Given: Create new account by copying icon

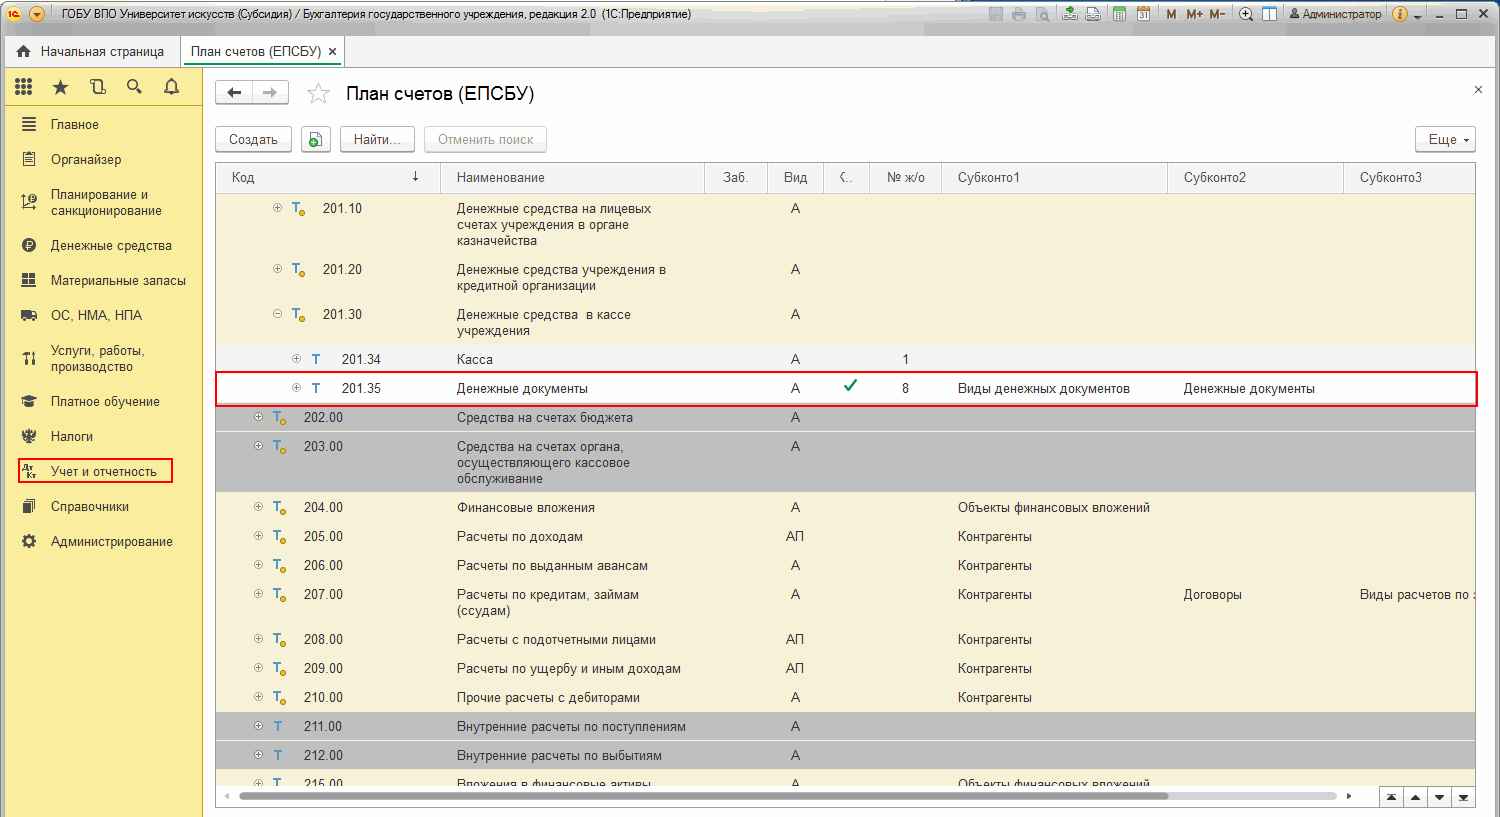Looking at the screenshot, I should [x=316, y=140].
